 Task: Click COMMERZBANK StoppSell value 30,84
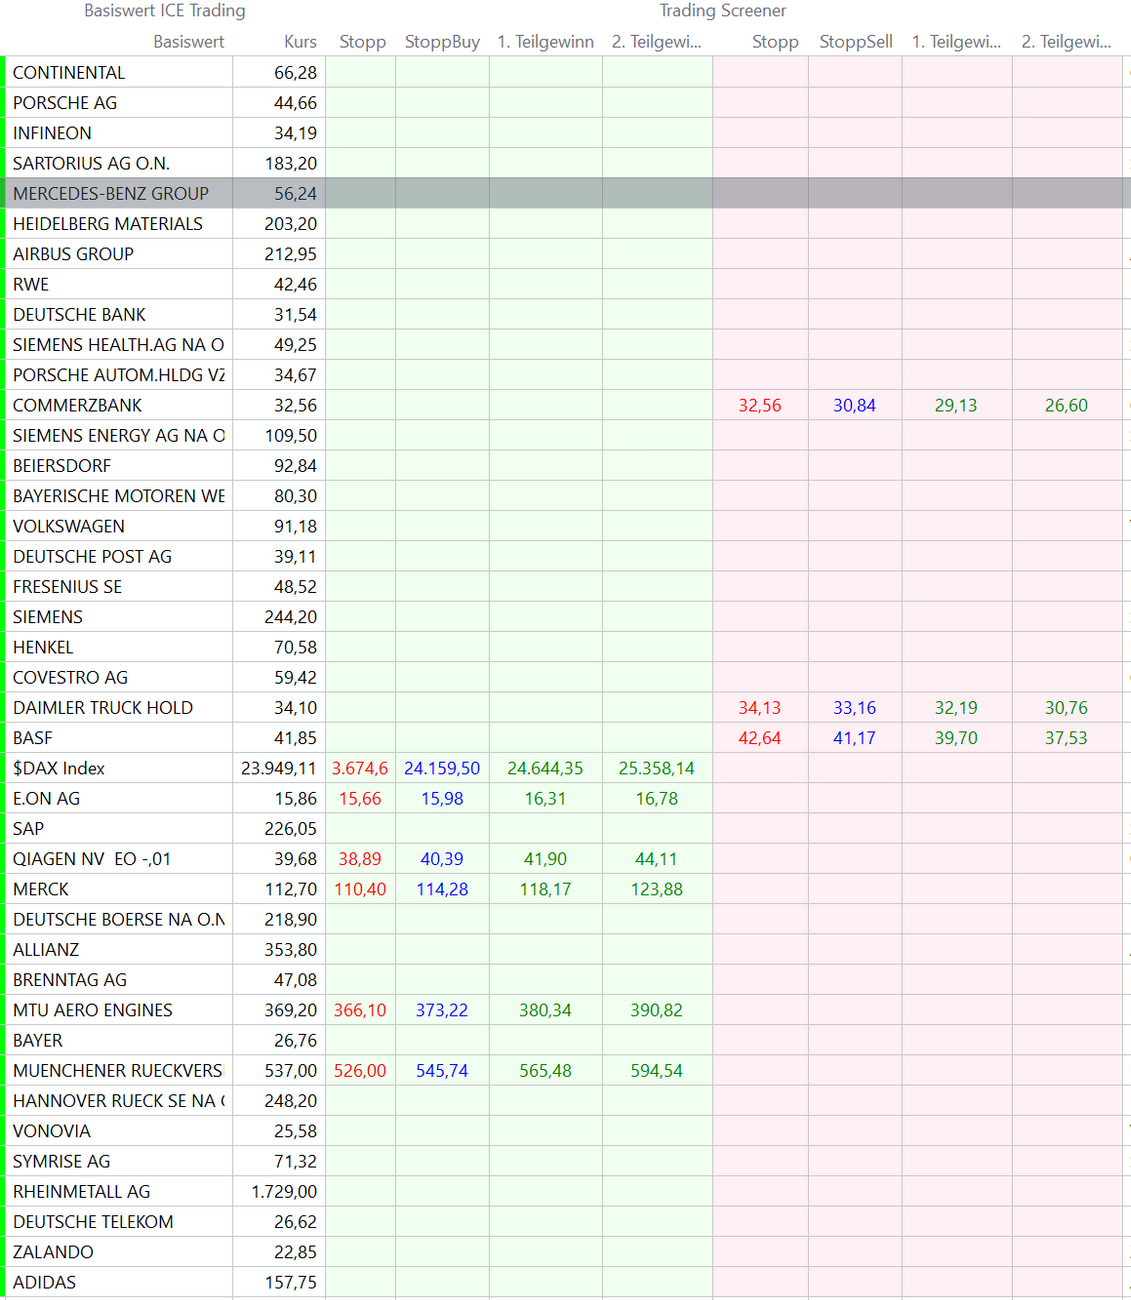click(x=854, y=406)
